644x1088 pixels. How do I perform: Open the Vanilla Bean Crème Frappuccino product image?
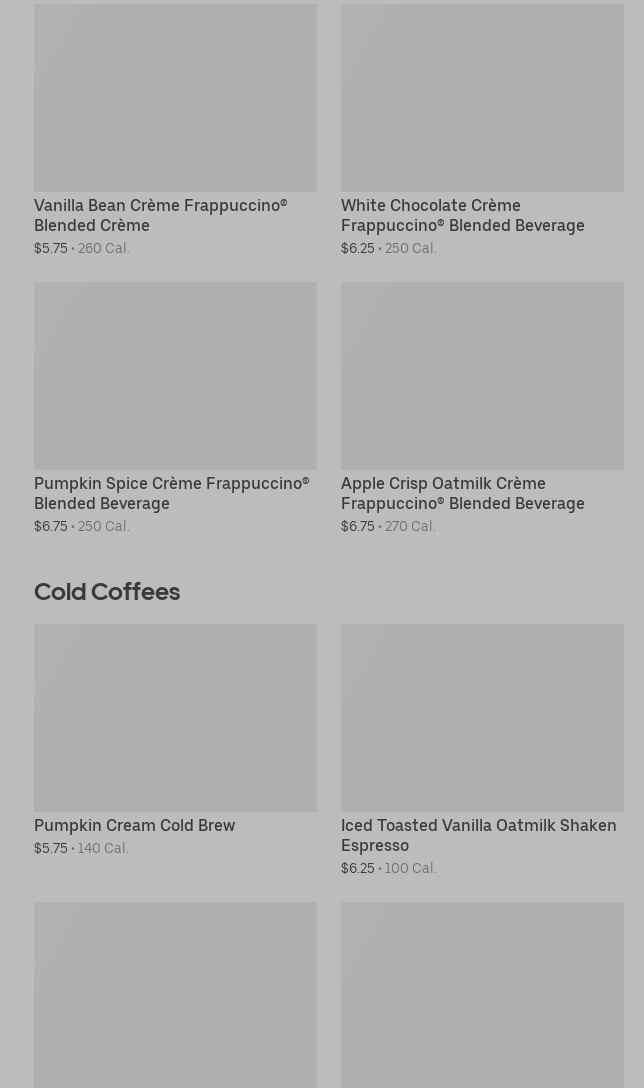pyautogui.click(x=175, y=98)
